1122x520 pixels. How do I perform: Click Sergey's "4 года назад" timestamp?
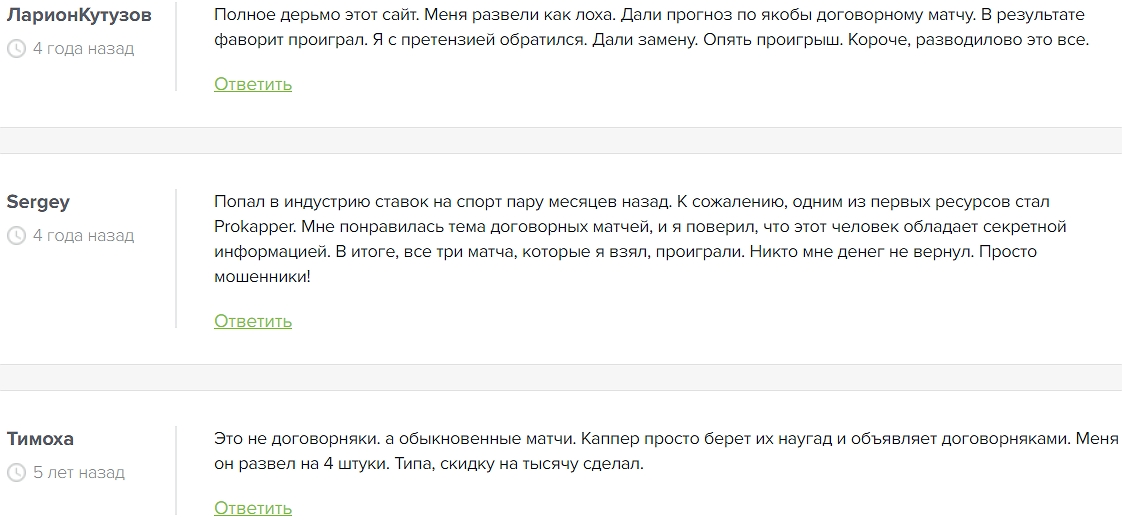coord(83,236)
